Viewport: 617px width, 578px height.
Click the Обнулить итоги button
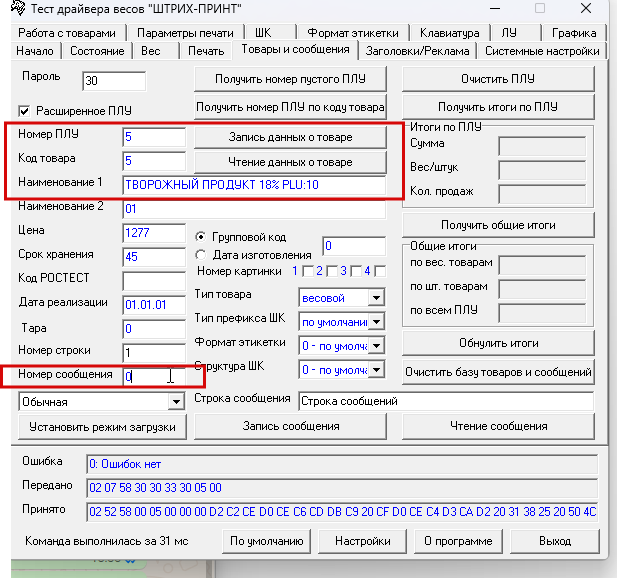[x=498, y=343]
